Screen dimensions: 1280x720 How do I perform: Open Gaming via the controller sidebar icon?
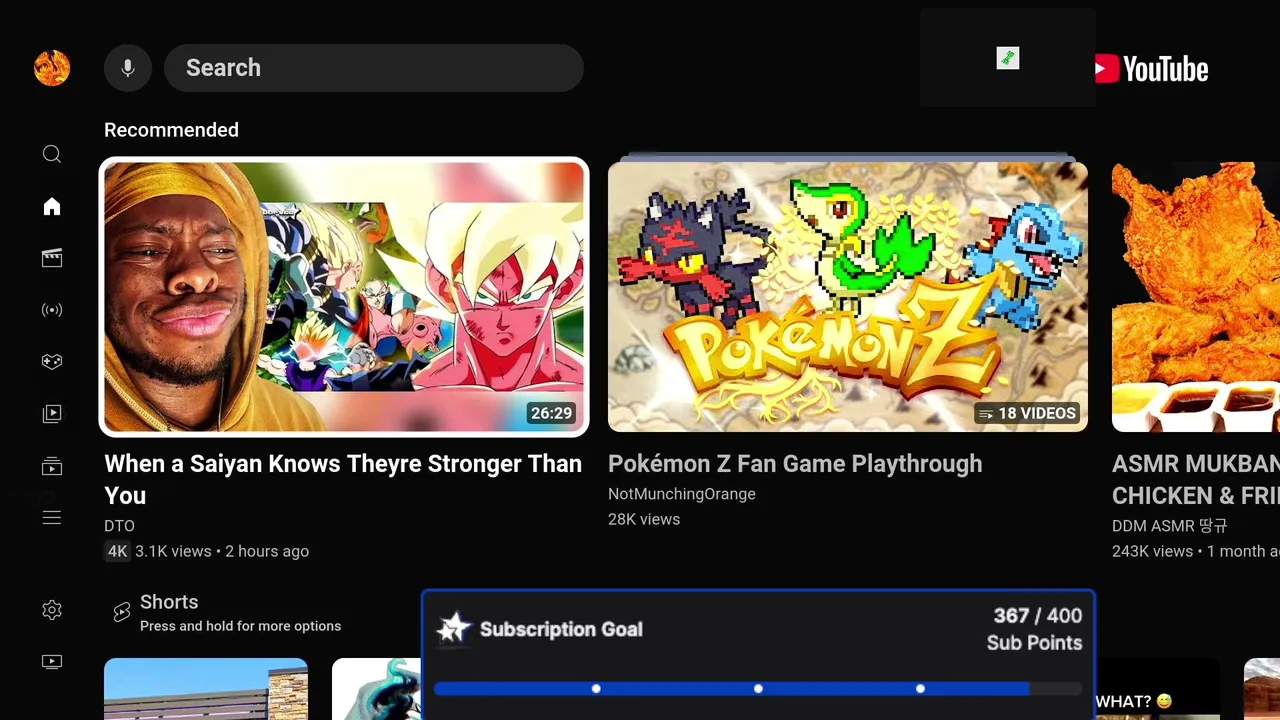pos(52,362)
